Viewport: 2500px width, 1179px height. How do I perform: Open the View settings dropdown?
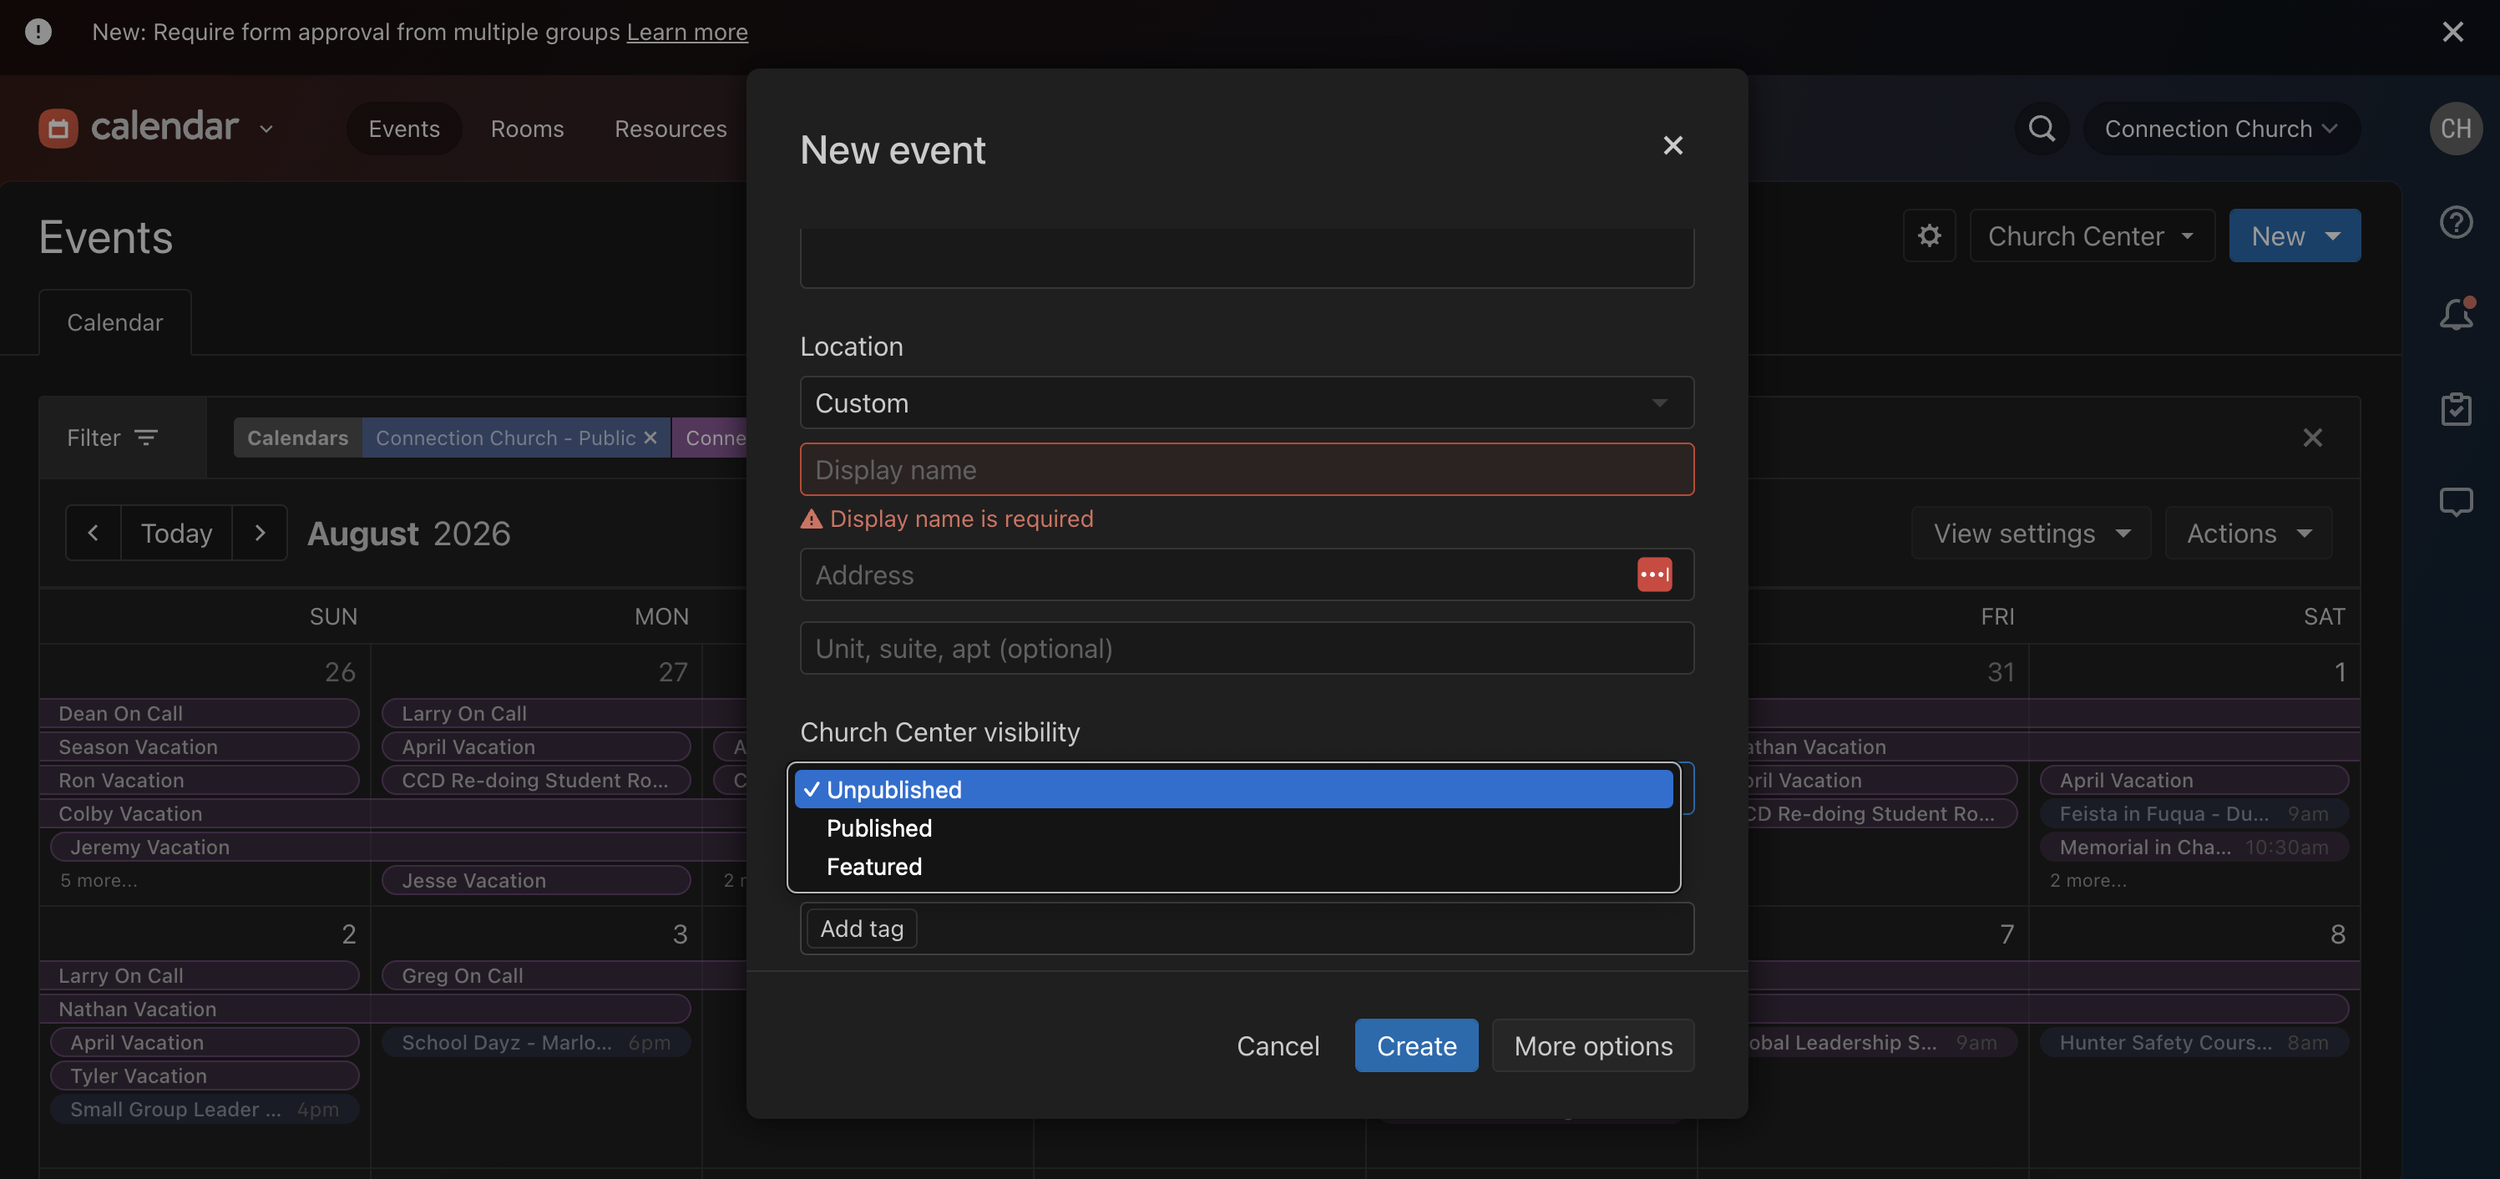click(x=2030, y=533)
